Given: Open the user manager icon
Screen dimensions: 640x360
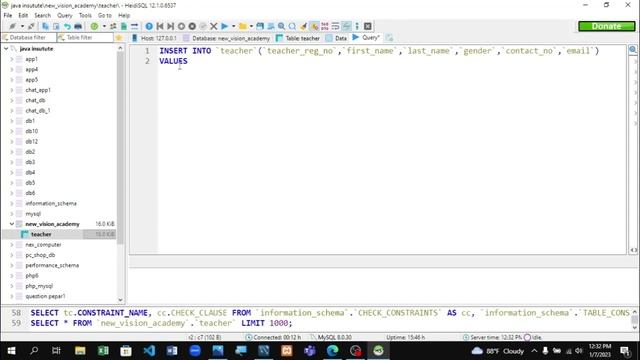Looking at the screenshot, I should point(113,26).
